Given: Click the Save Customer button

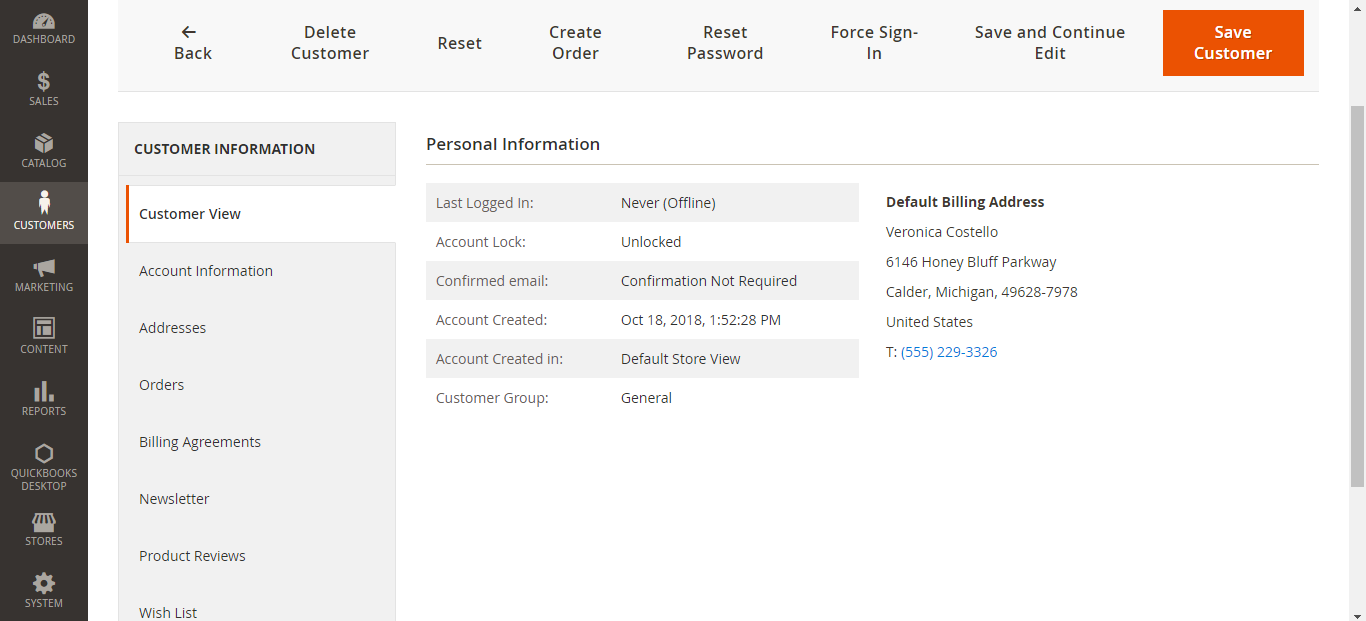Looking at the screenshot, I should [1232, 43].
